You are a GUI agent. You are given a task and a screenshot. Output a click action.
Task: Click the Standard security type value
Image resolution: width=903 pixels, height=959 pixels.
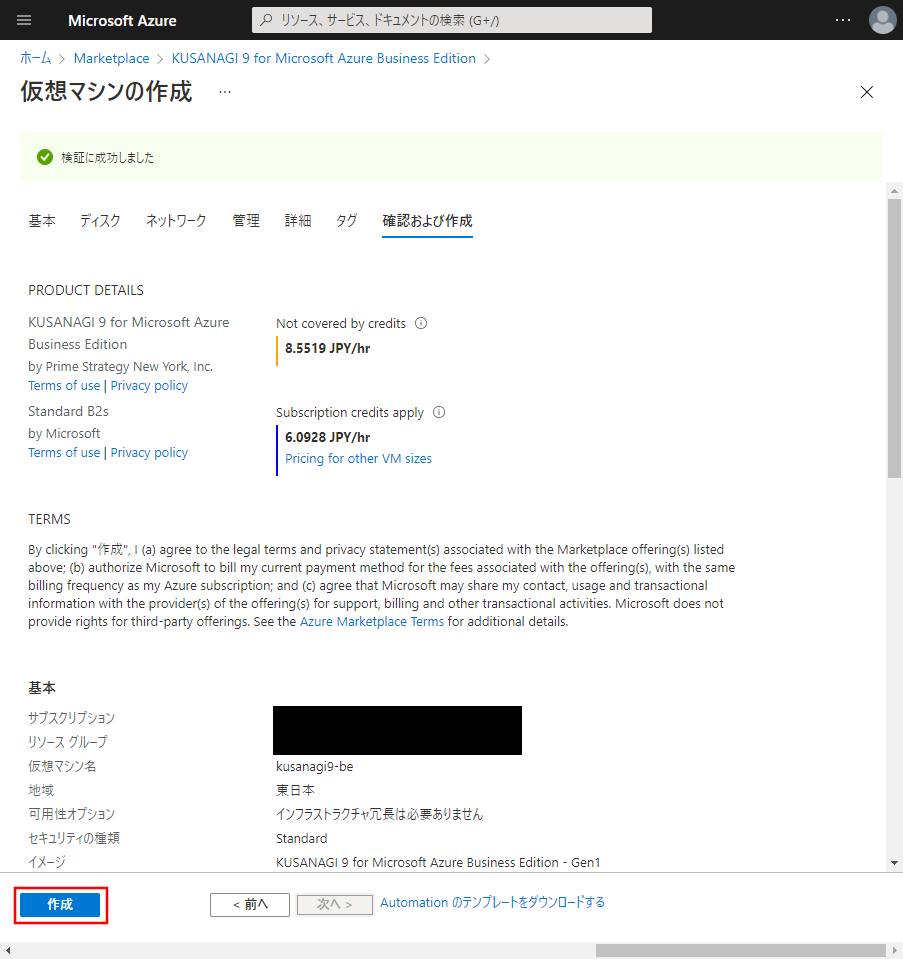(302, 839)
